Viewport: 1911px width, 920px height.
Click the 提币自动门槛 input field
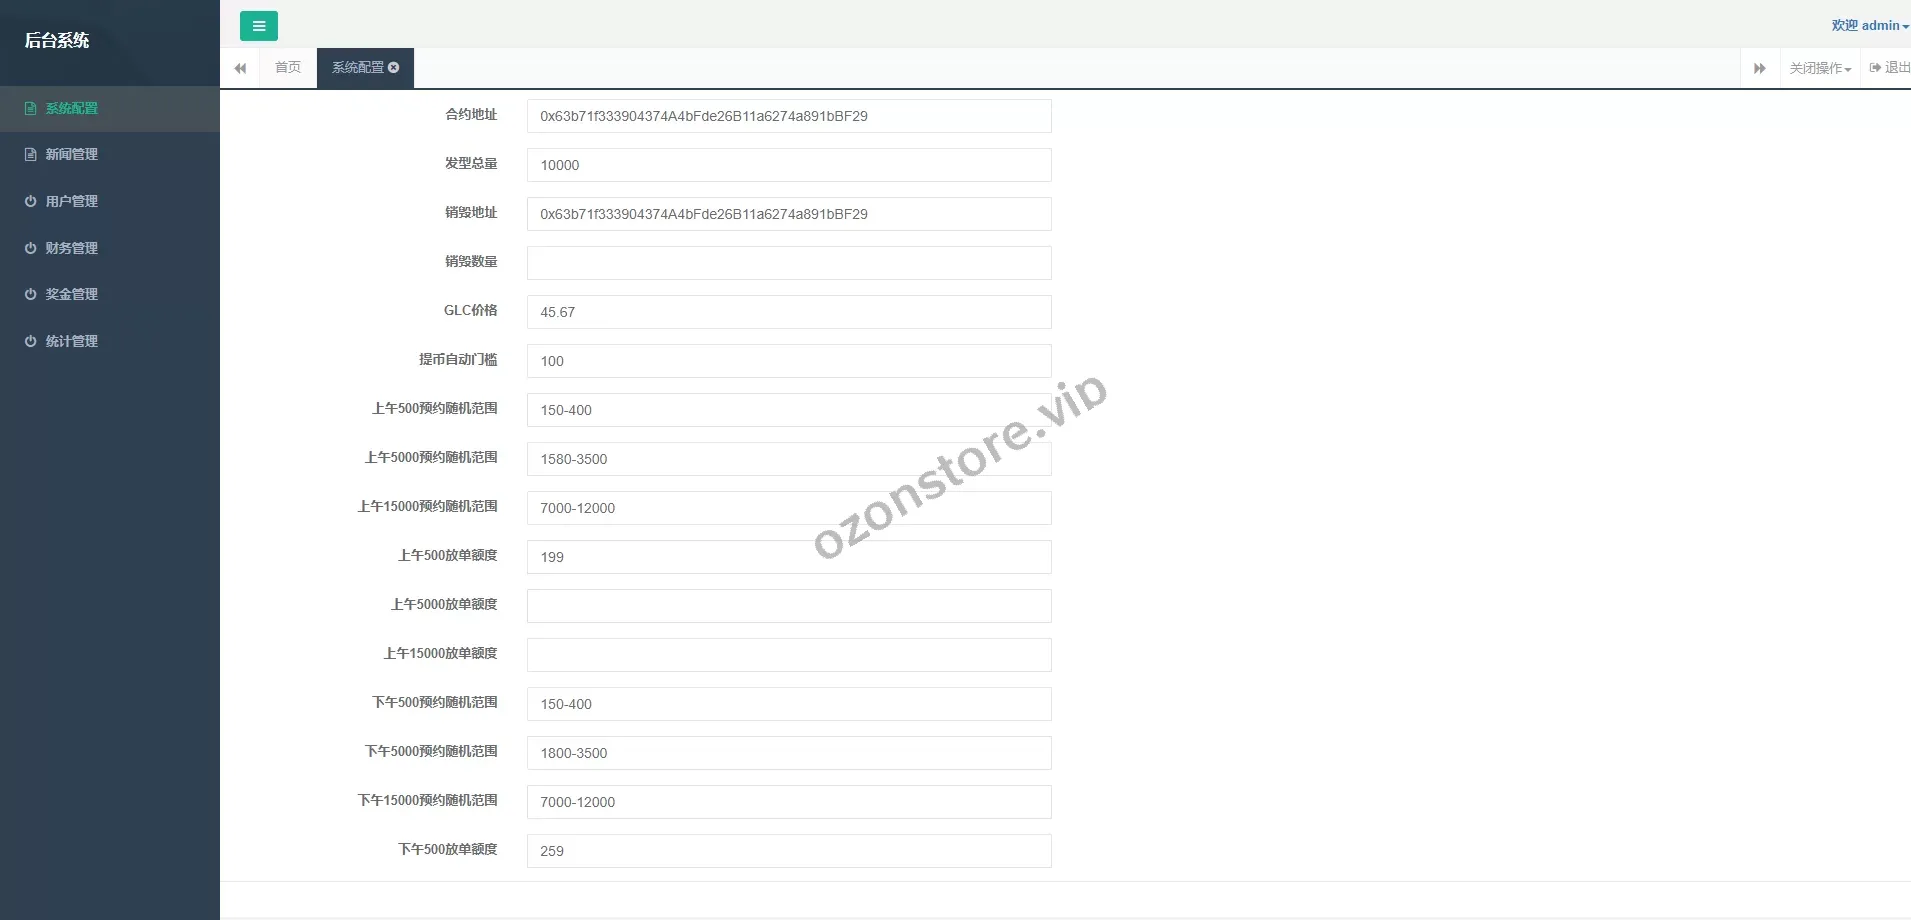pos(788,361)
